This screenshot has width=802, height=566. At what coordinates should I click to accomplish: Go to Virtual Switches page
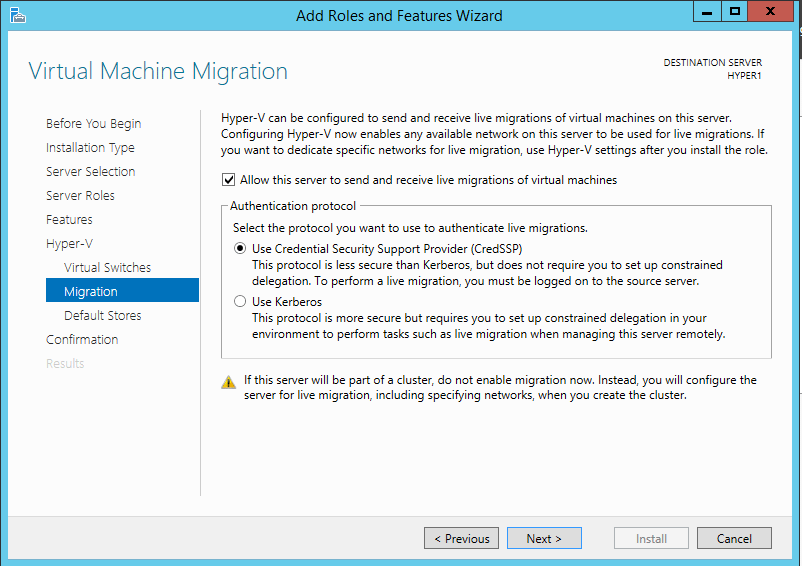(x=107, y=268)
